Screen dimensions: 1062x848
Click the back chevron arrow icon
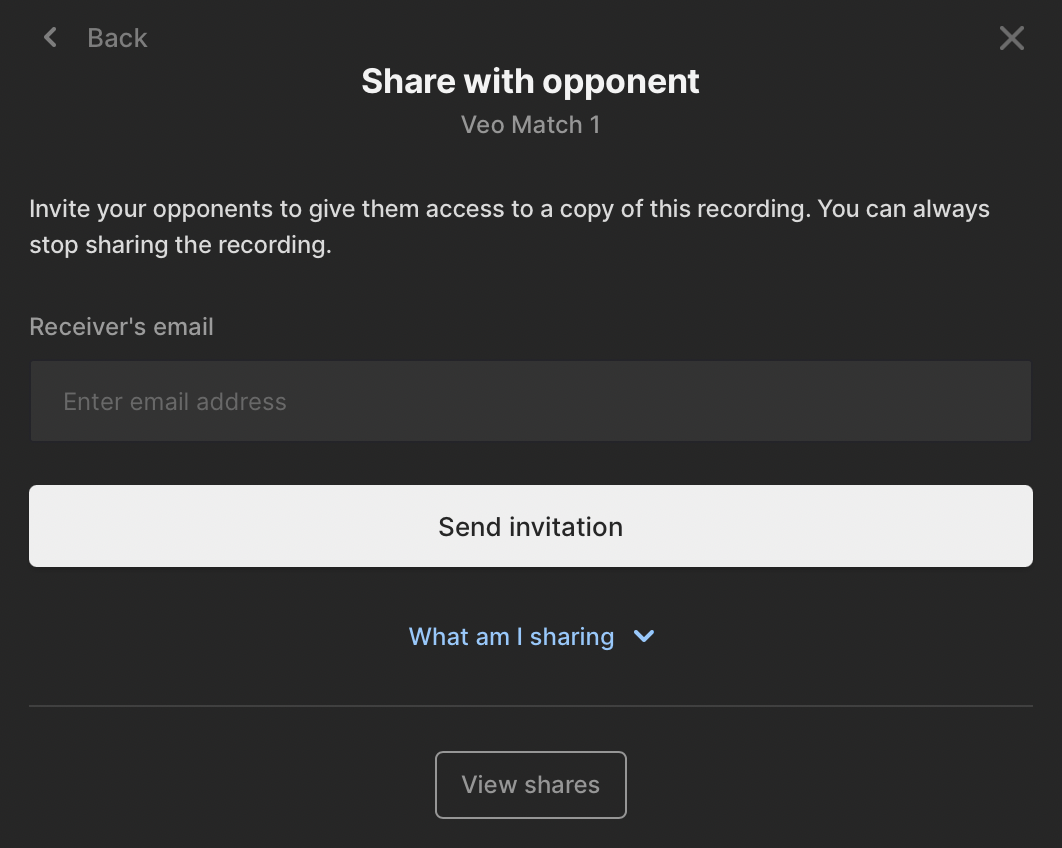pyautogui.click(x=50, y=37)
